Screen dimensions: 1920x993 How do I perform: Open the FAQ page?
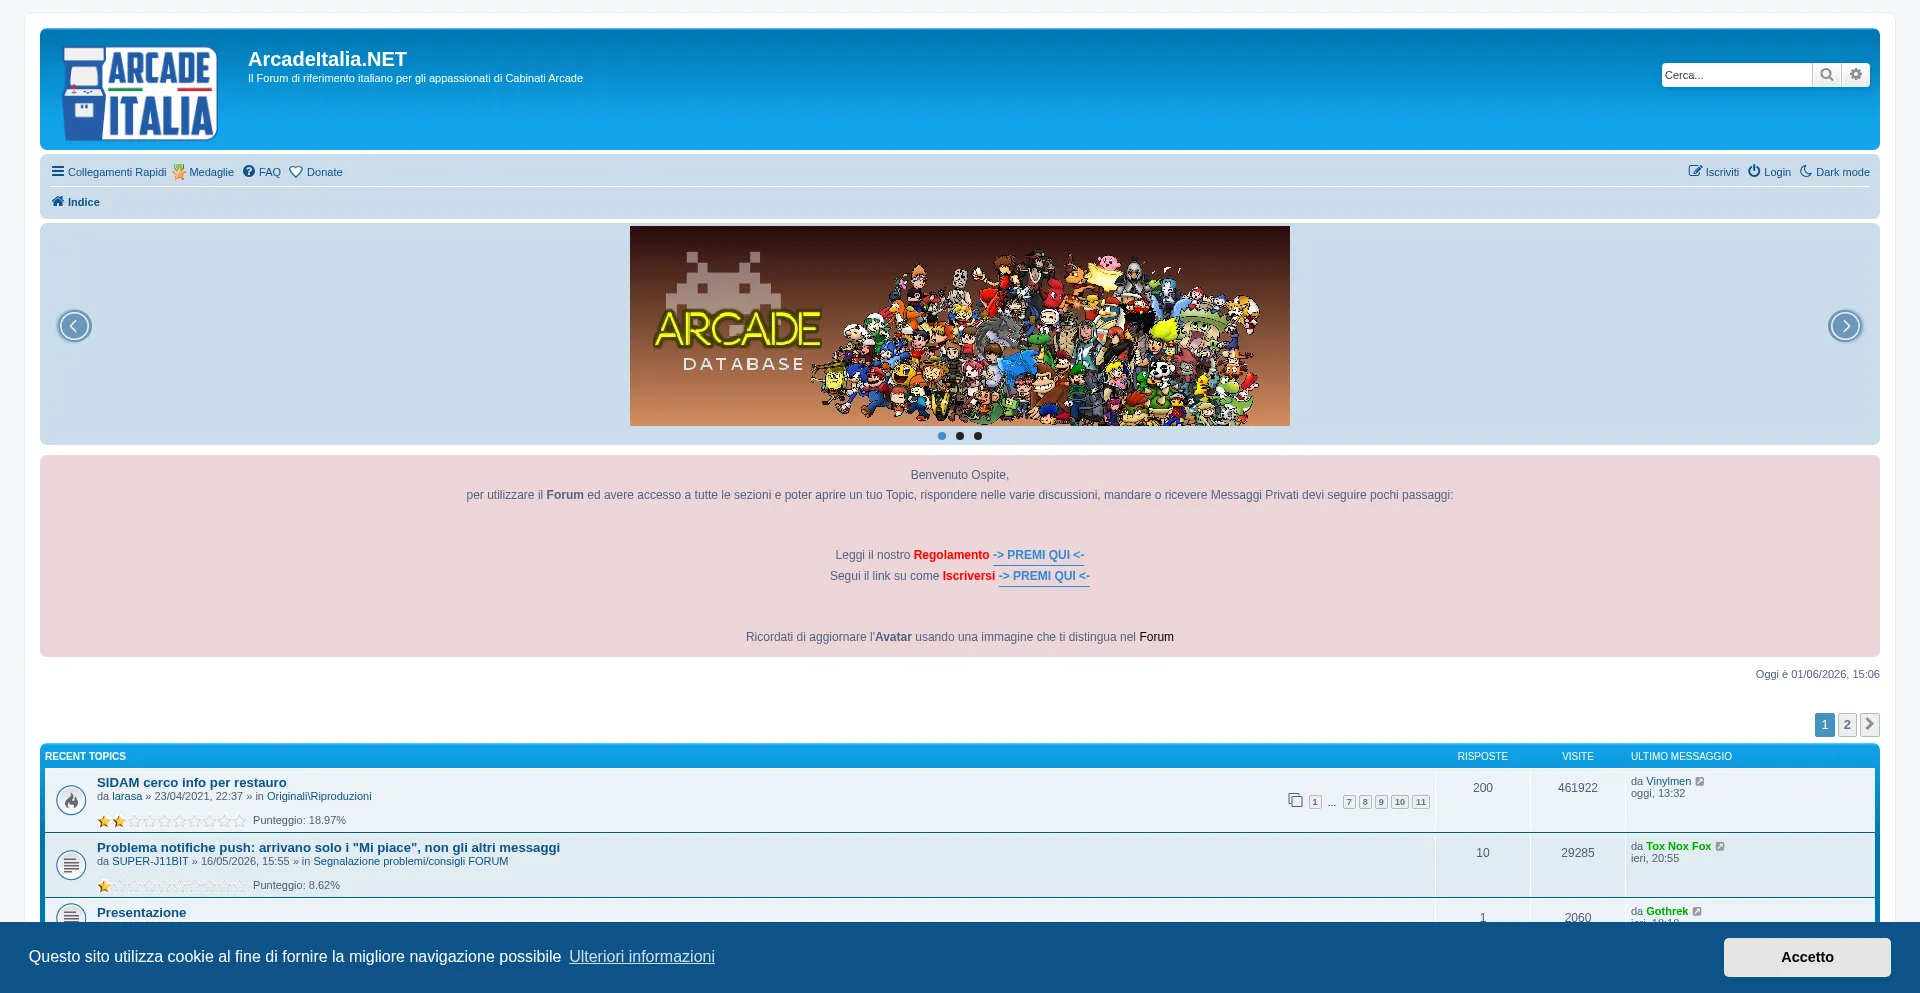[262, 172]
